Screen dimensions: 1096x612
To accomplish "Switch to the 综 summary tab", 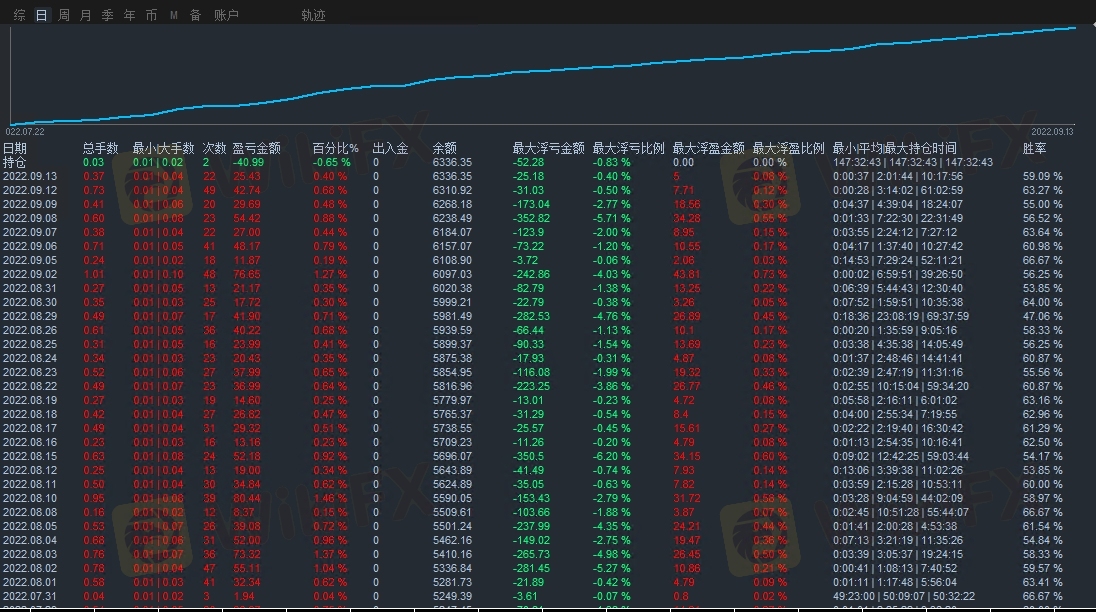I will coord(20,15).
